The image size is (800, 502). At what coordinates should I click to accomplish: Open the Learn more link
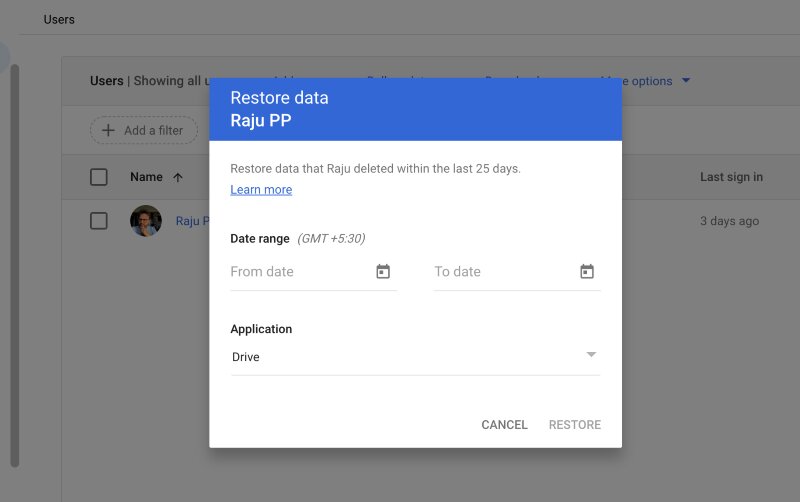[261, 190]
